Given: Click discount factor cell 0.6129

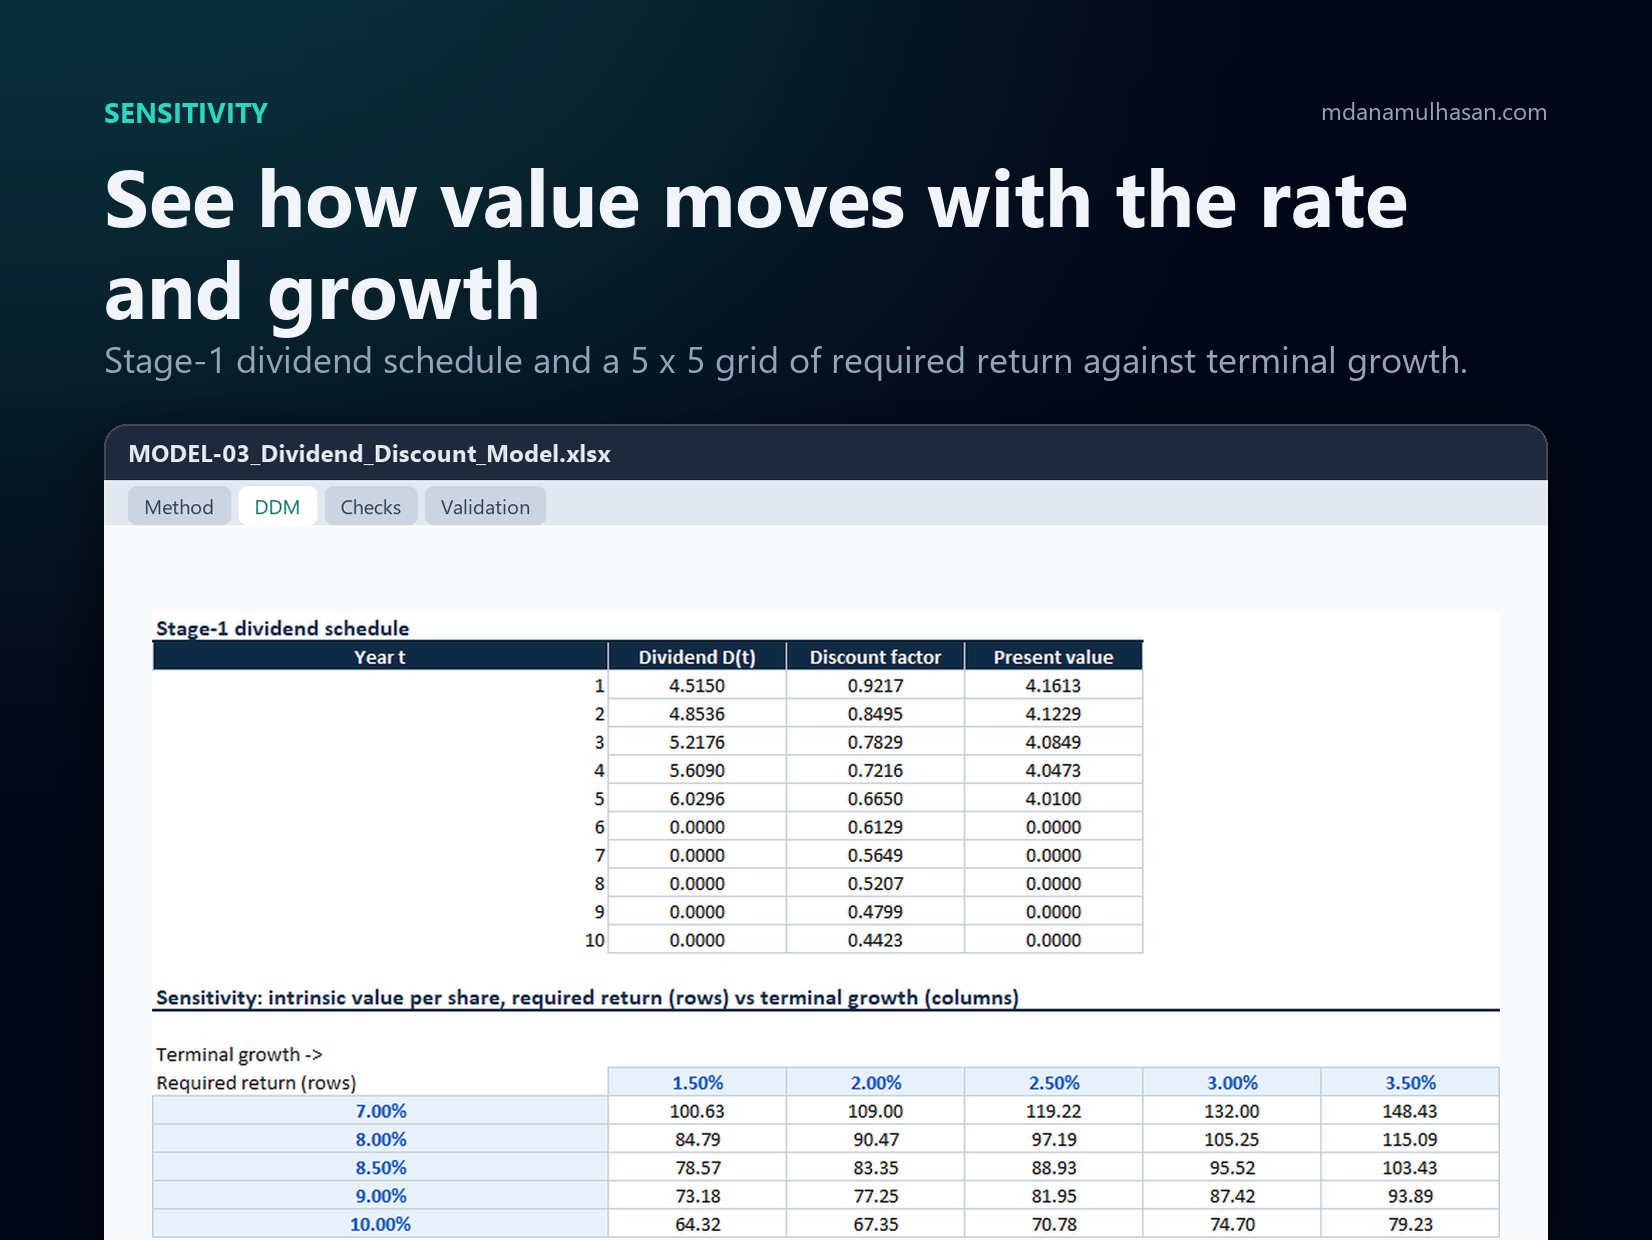Looking at the screenshot, I should 875,827.
